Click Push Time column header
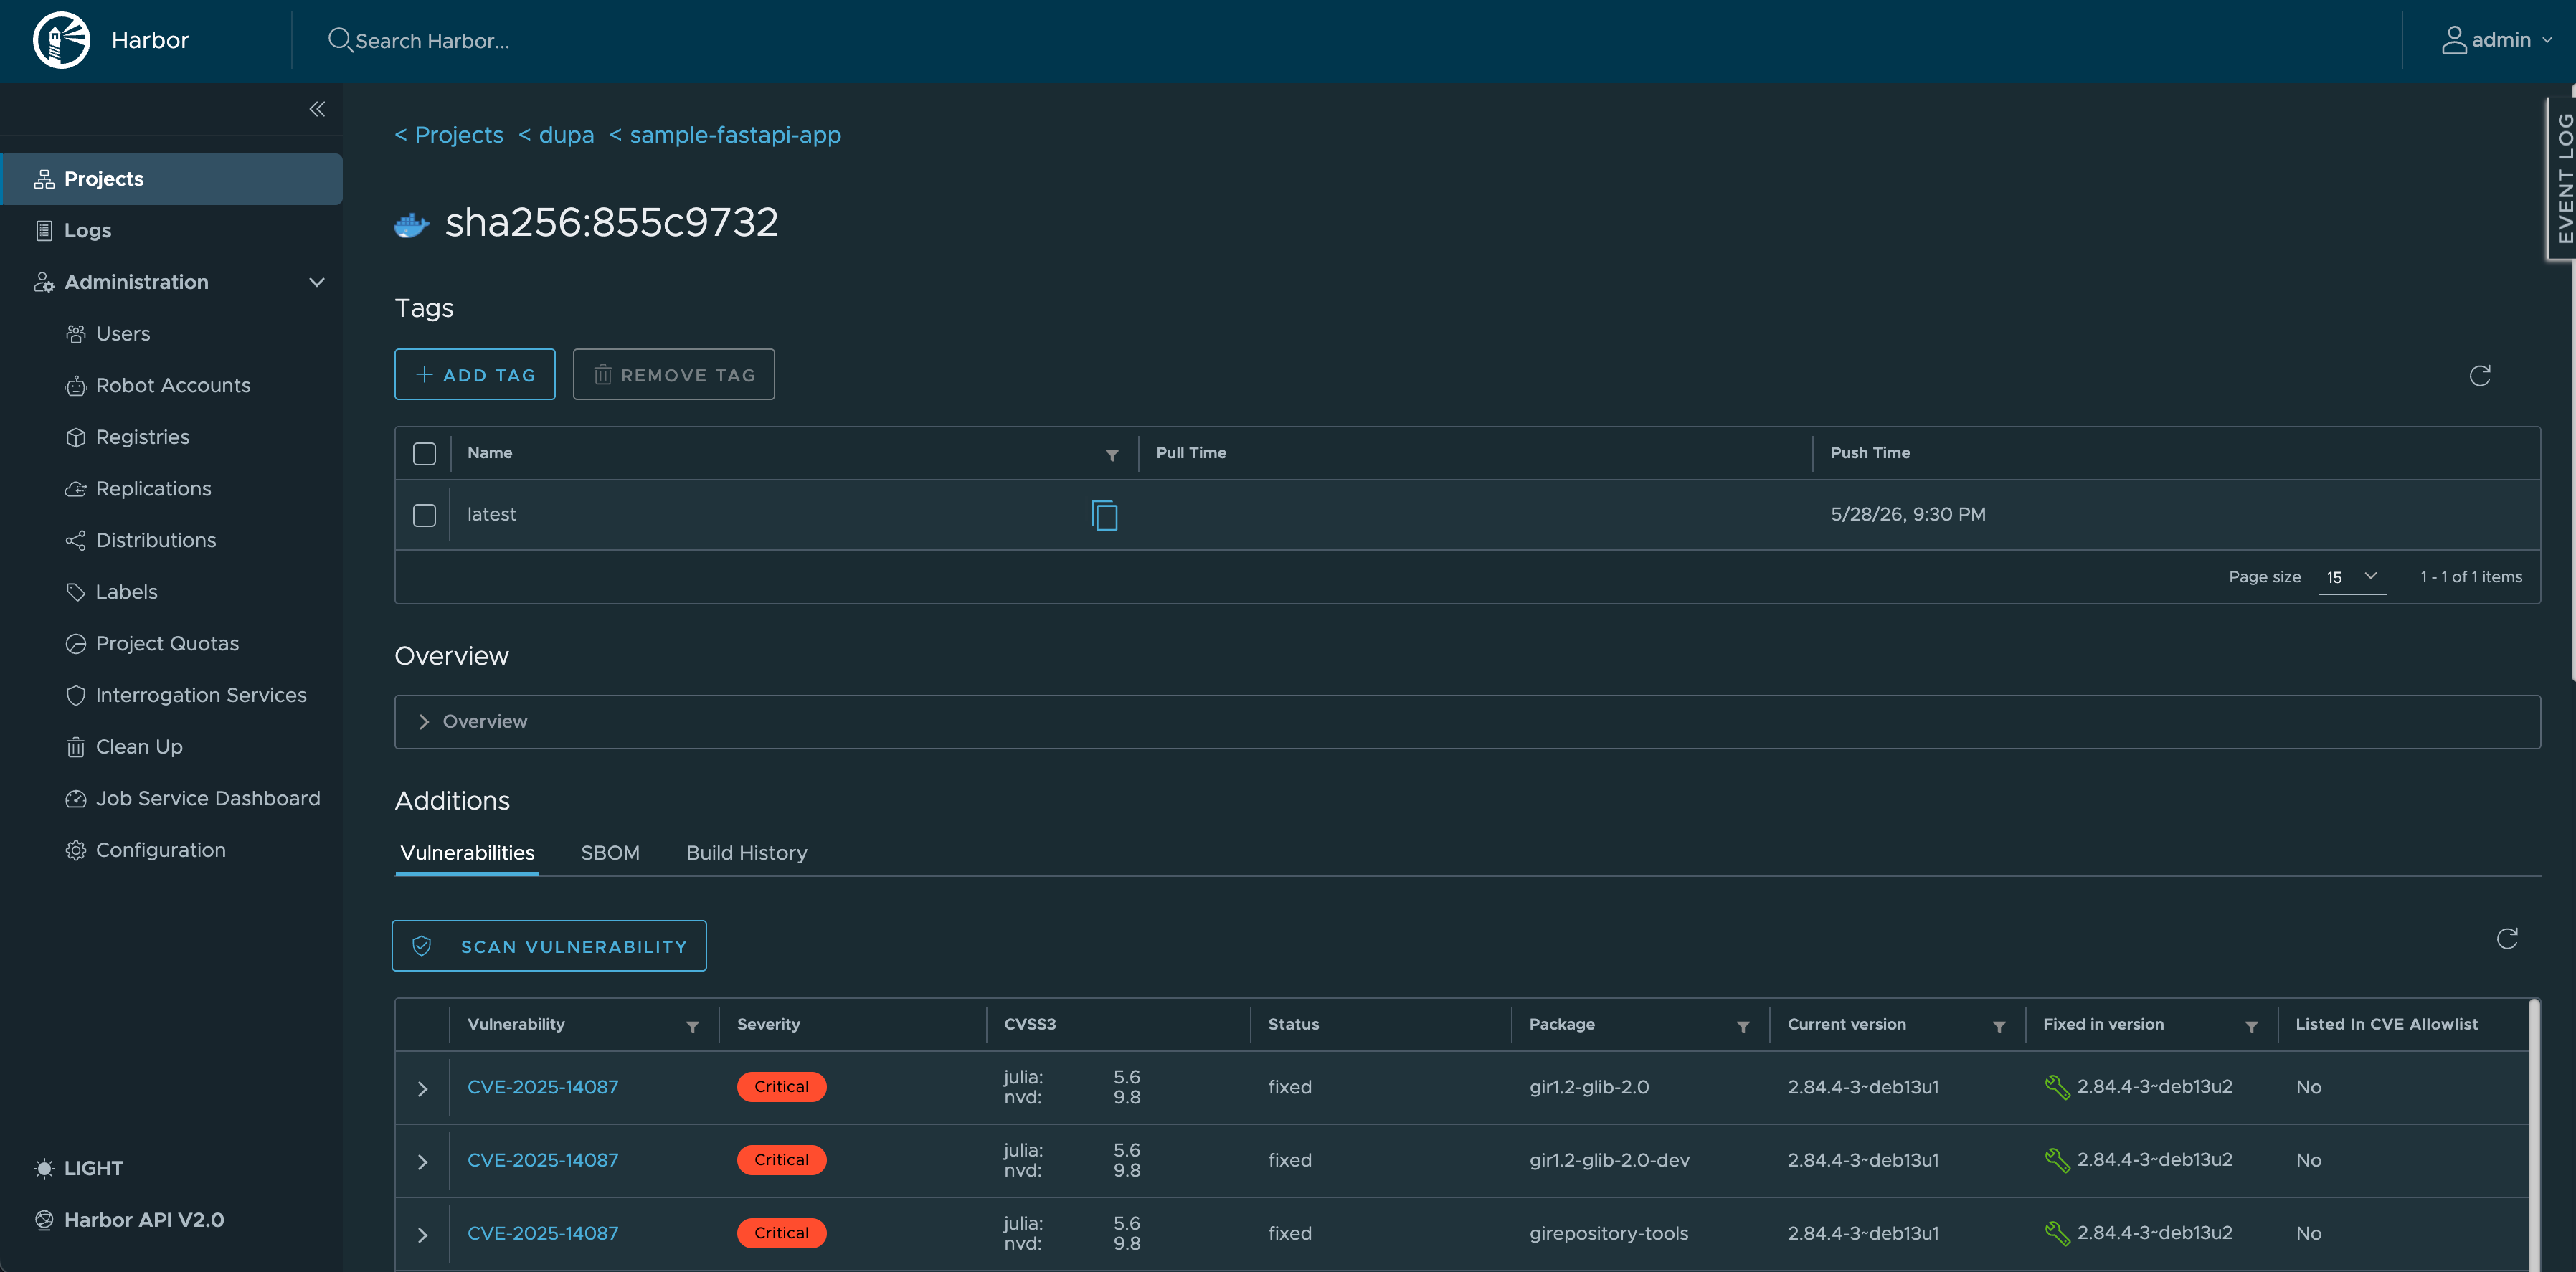Screen dimensions: 2576x1272 [x=1870, y=453]
